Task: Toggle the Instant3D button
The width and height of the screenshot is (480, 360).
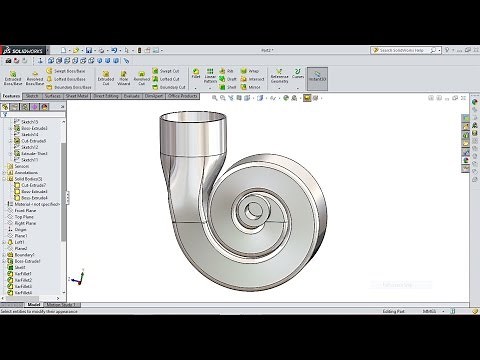Action: 317,79
